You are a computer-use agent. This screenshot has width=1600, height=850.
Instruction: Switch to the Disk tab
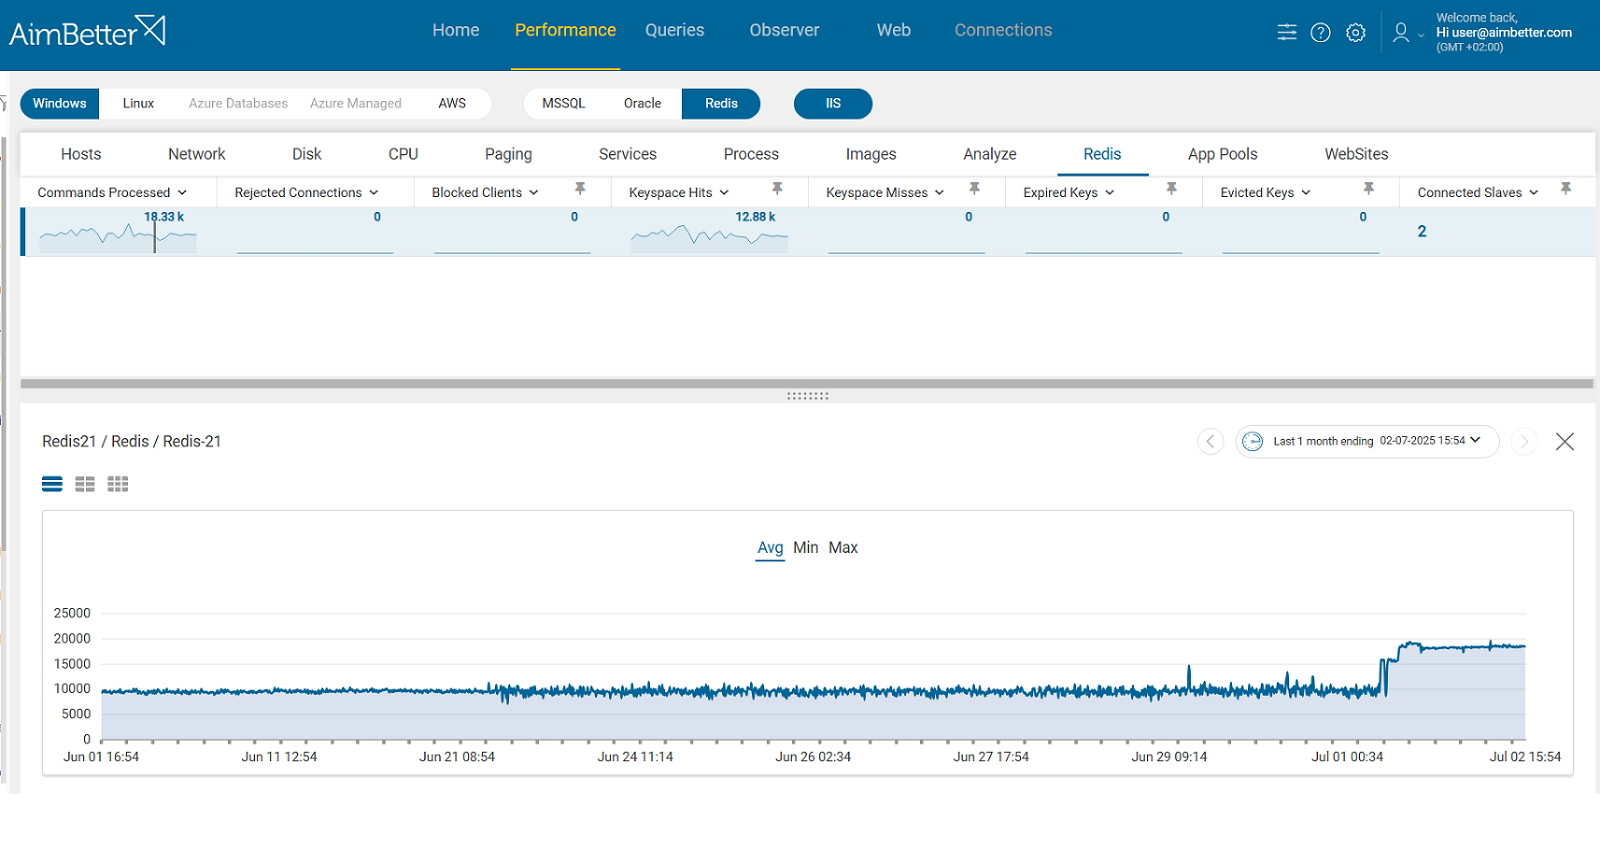[307, 154]
